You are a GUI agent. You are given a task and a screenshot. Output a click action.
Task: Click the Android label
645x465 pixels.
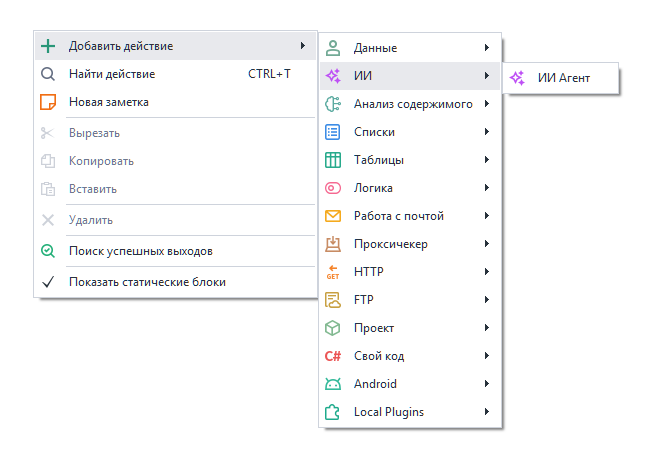[375, 384]
